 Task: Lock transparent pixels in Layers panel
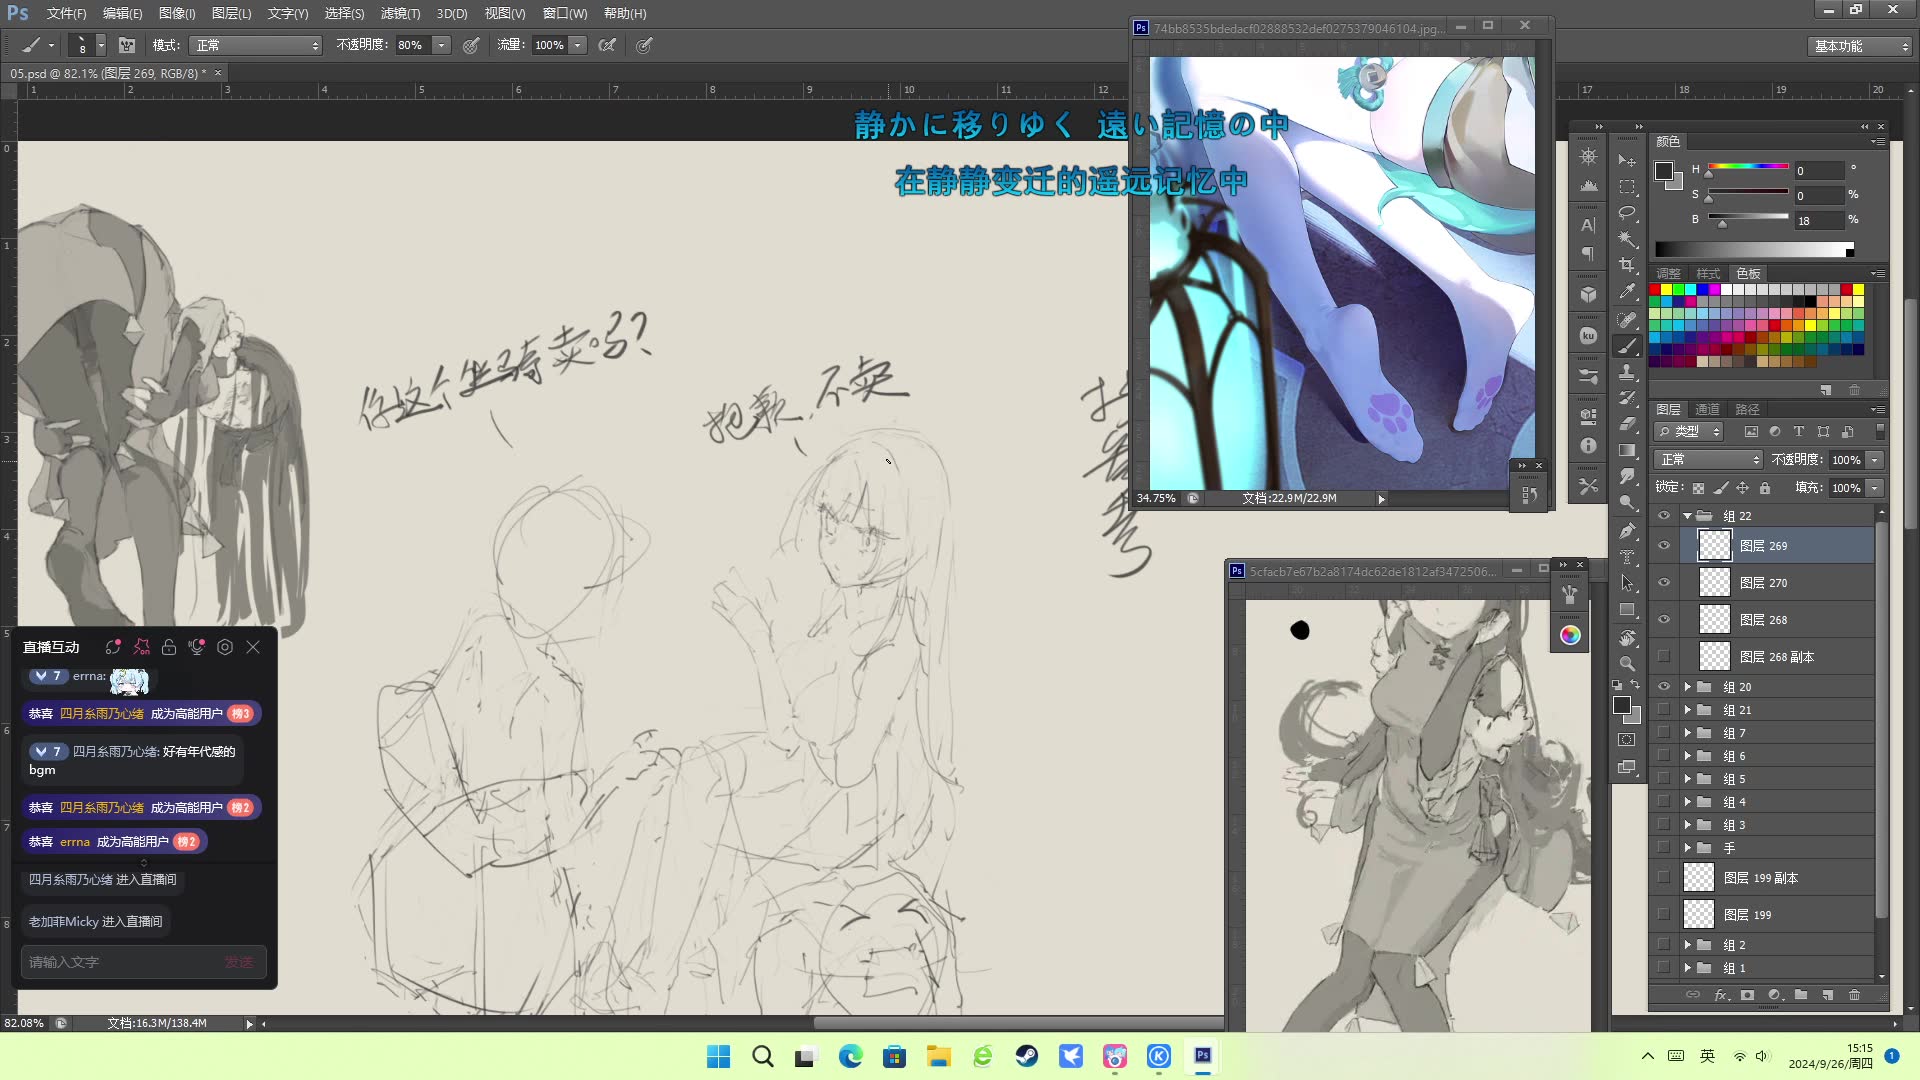coord(1698,488)
